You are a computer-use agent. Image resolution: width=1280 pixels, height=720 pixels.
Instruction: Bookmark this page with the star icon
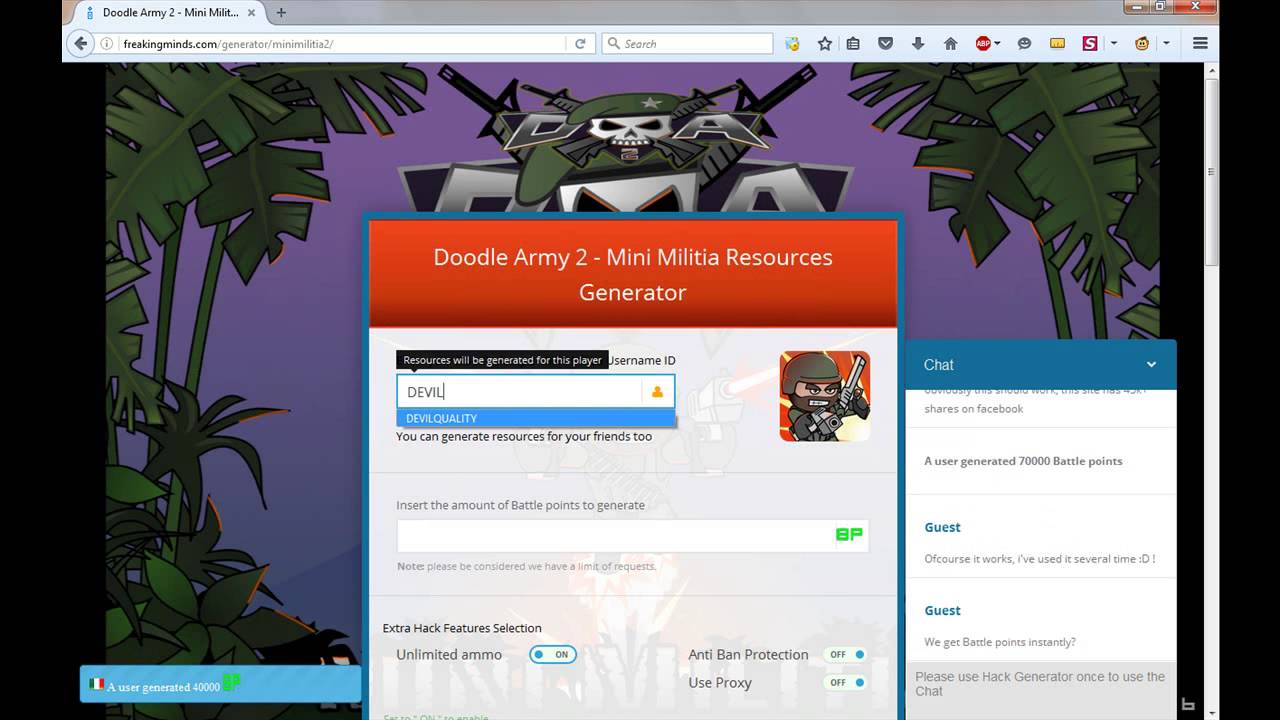tap(825, 44)
